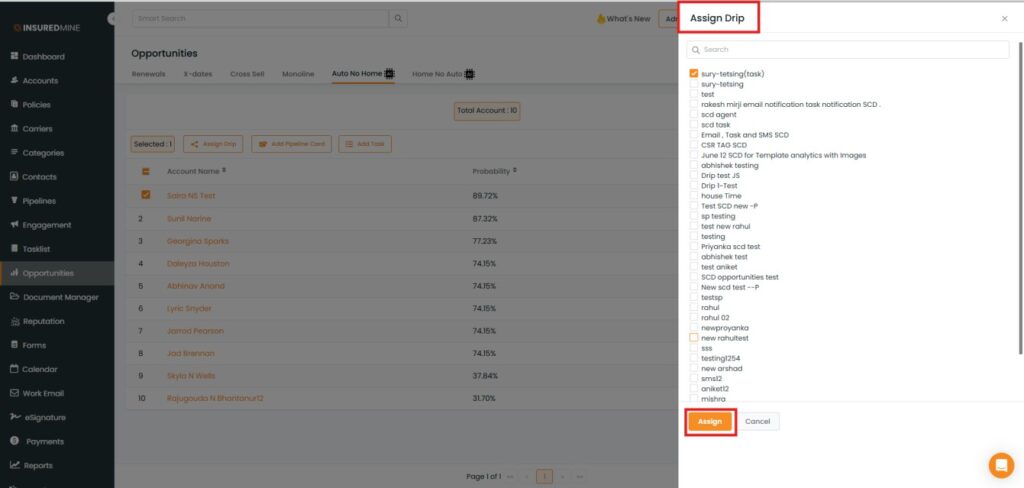Click the Policies icon in sidebar
Viewport: 1024px width, 488px height.
point(14,105)
